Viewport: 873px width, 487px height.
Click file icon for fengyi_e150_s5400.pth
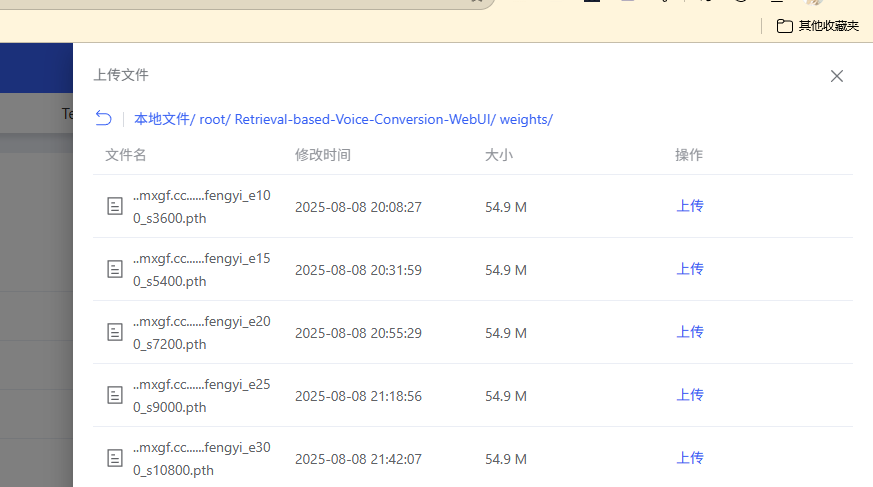point(115,269)
